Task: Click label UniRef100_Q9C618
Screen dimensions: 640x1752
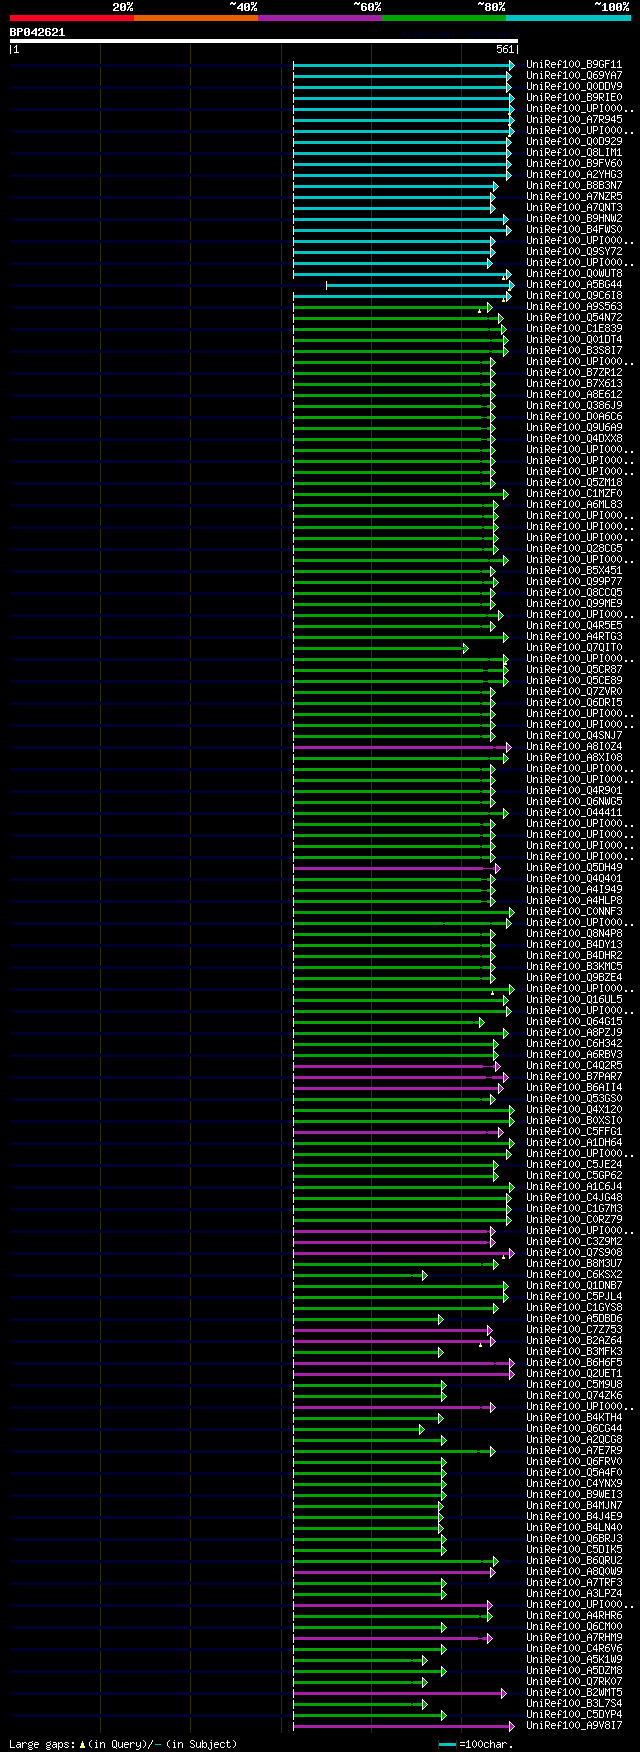Action: pos(574,295)
